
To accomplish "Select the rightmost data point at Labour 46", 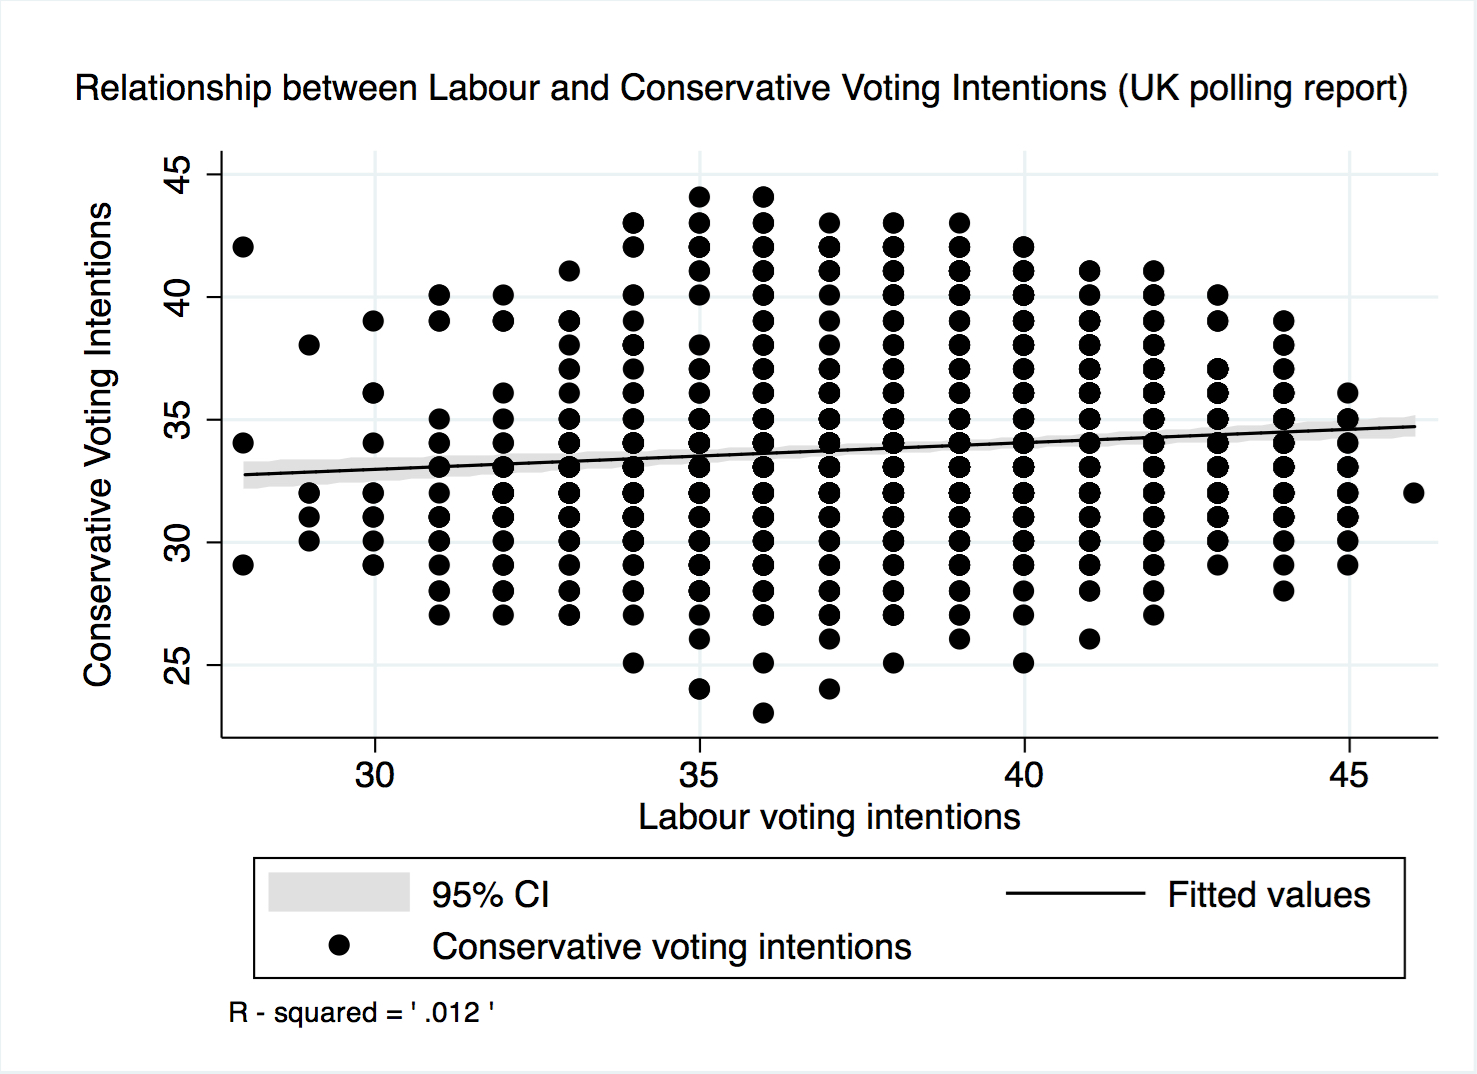I will [1413, 492].
